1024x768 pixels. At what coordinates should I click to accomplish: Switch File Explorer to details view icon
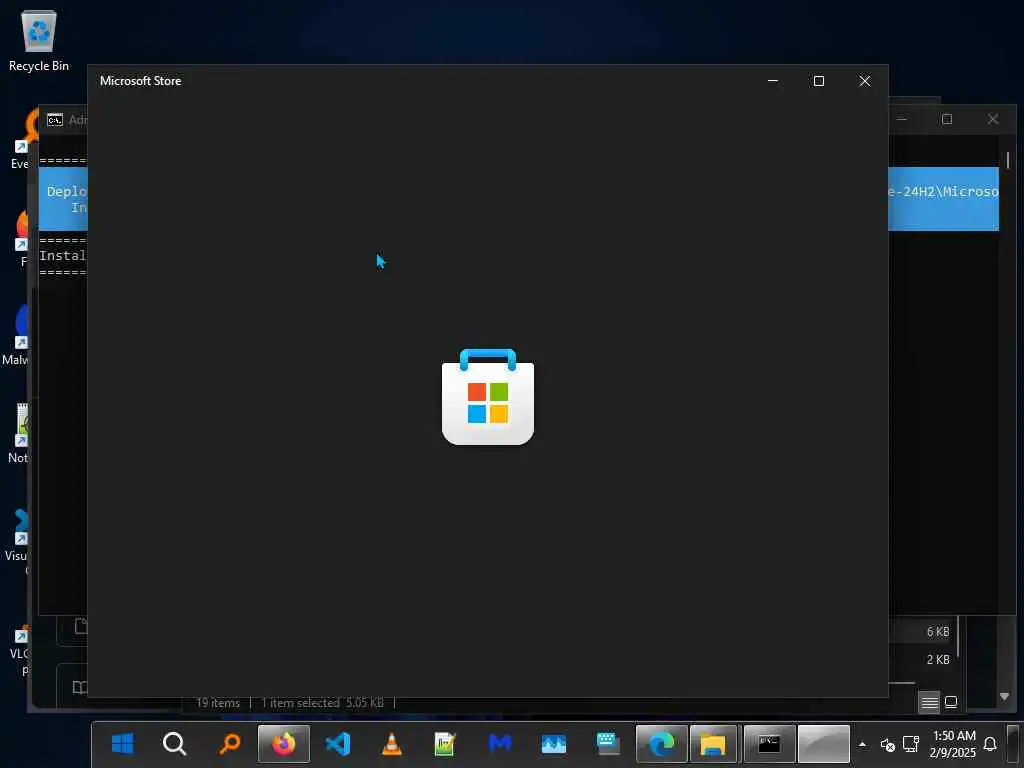click(x=929, y=703)
